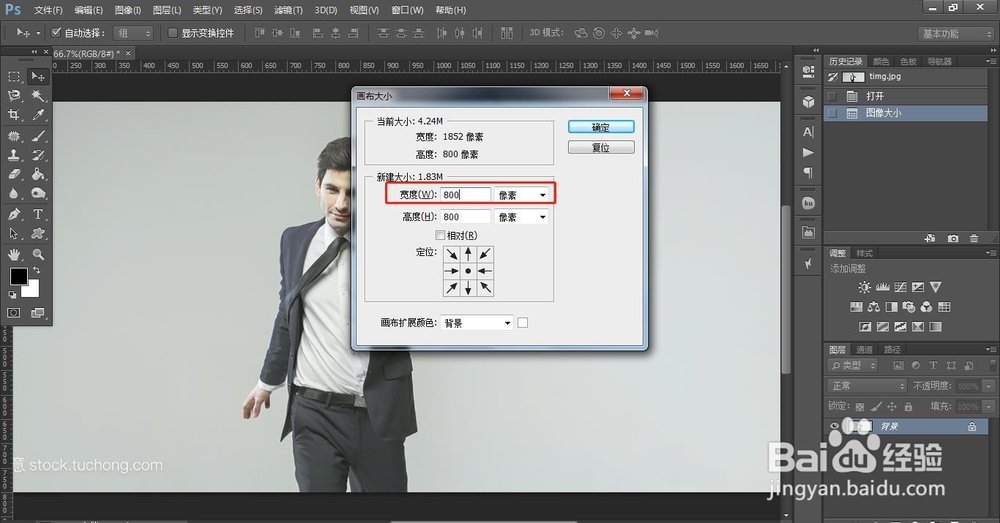
Task: Select the Rectangular Marquee tool
Action: [13, 77]
